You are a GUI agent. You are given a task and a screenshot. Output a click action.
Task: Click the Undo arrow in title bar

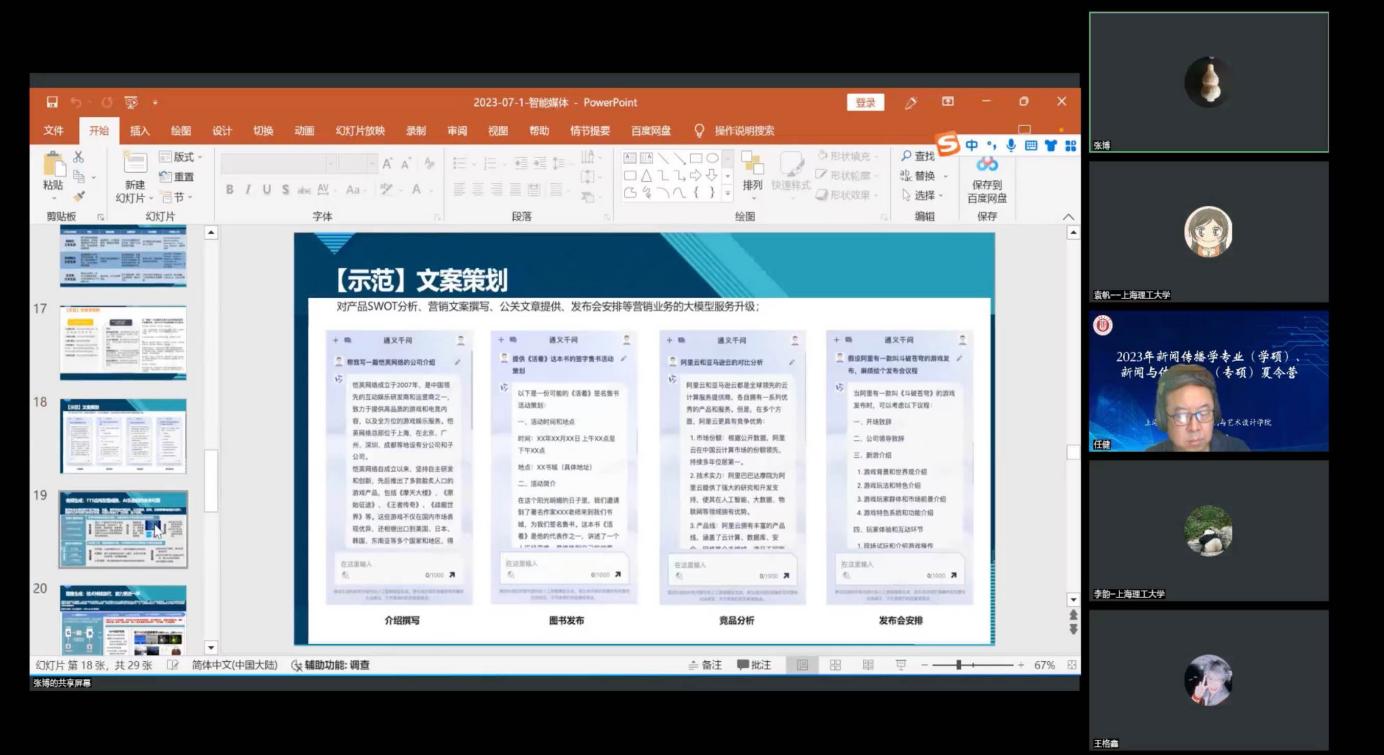click(x=76, y=102)
